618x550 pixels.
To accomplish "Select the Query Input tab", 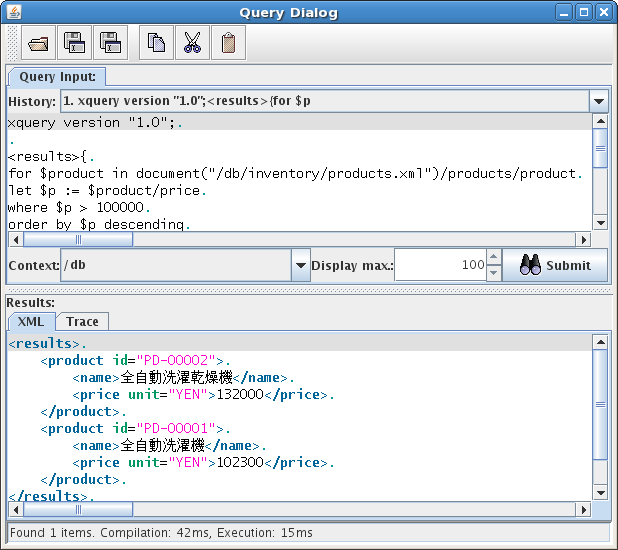I will click(57, 76).
